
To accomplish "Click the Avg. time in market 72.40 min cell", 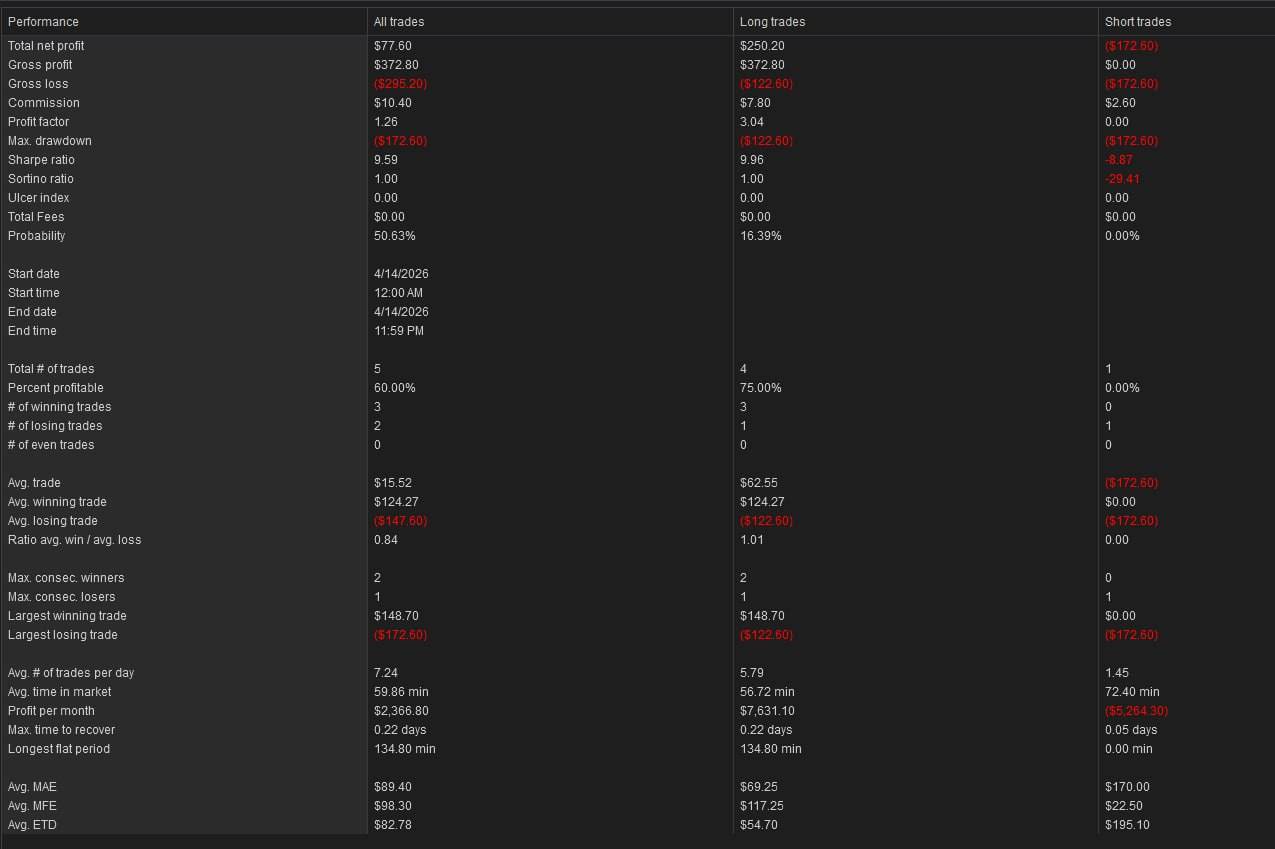I will coord(1132,692).
